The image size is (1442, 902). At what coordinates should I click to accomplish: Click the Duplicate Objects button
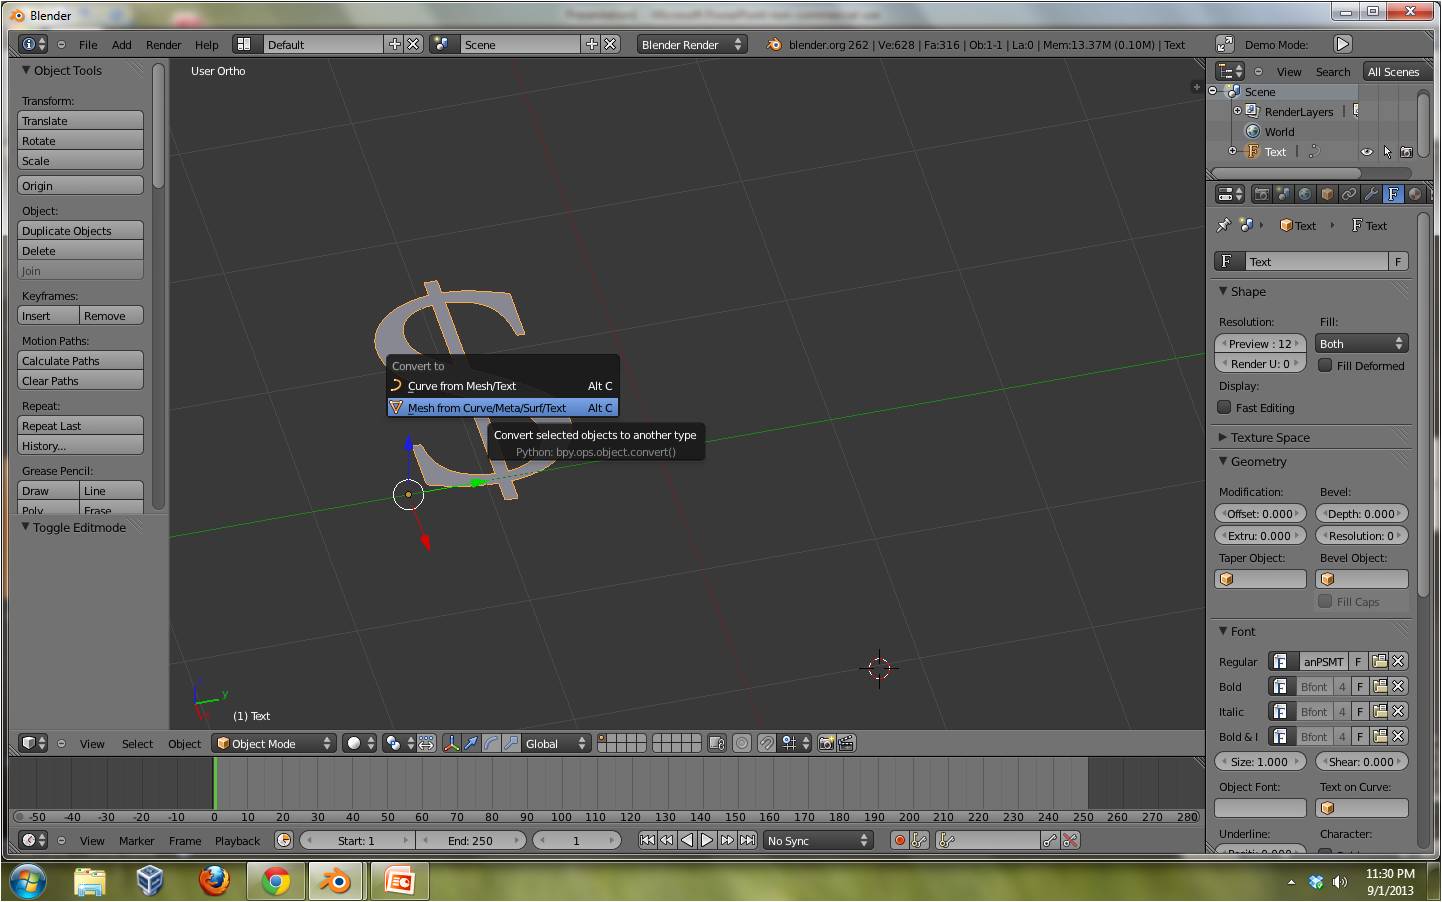(80, 230)
